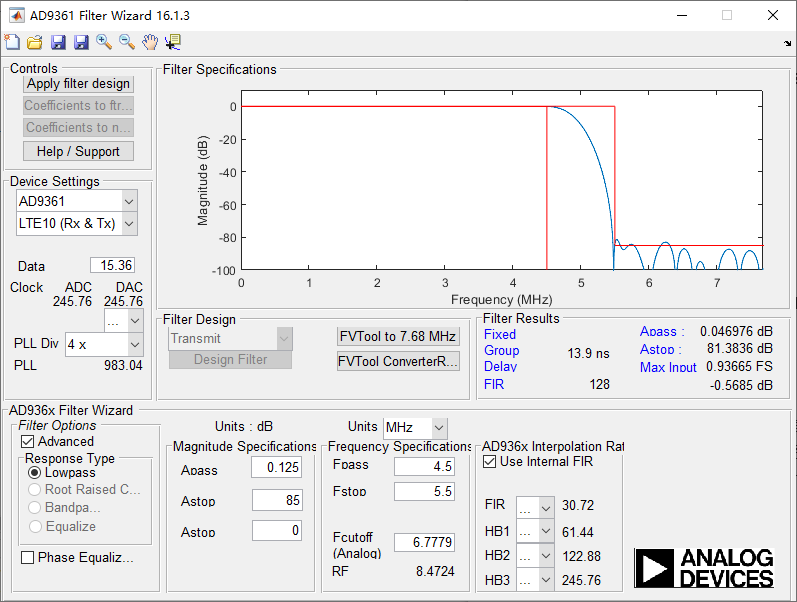Click the second Astop field showing 0
Image resolution: width=797 pixels, height=602 pixels.
pyautogui.click(x=277, y=531)
